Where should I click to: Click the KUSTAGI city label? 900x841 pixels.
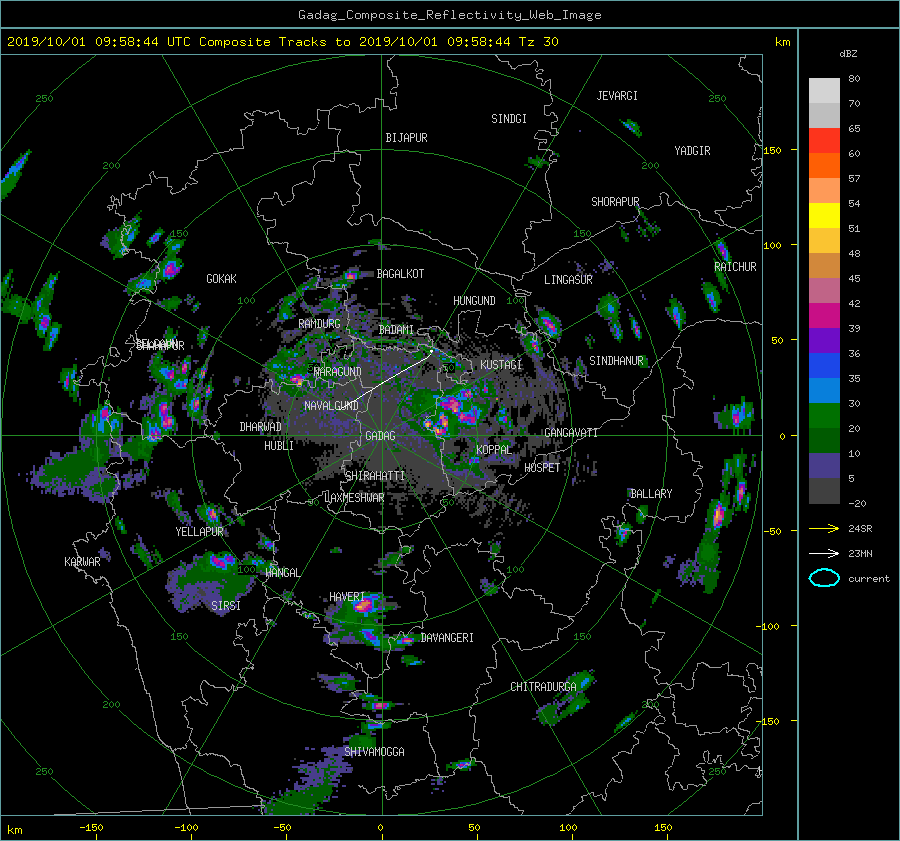(x=501, y=365)
